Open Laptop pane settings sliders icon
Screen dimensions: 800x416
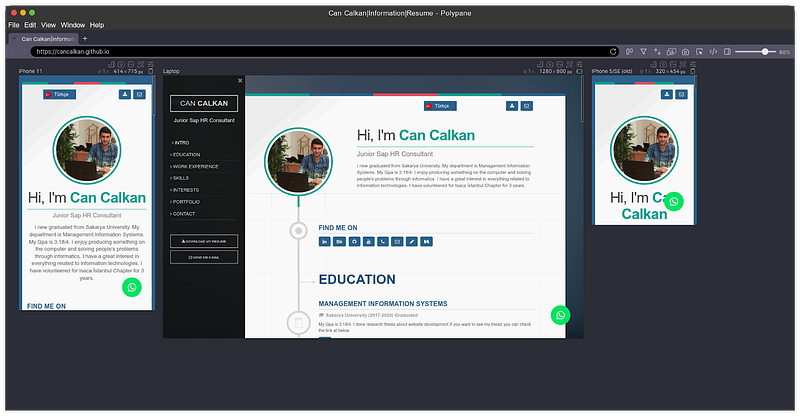coord(580,64)
